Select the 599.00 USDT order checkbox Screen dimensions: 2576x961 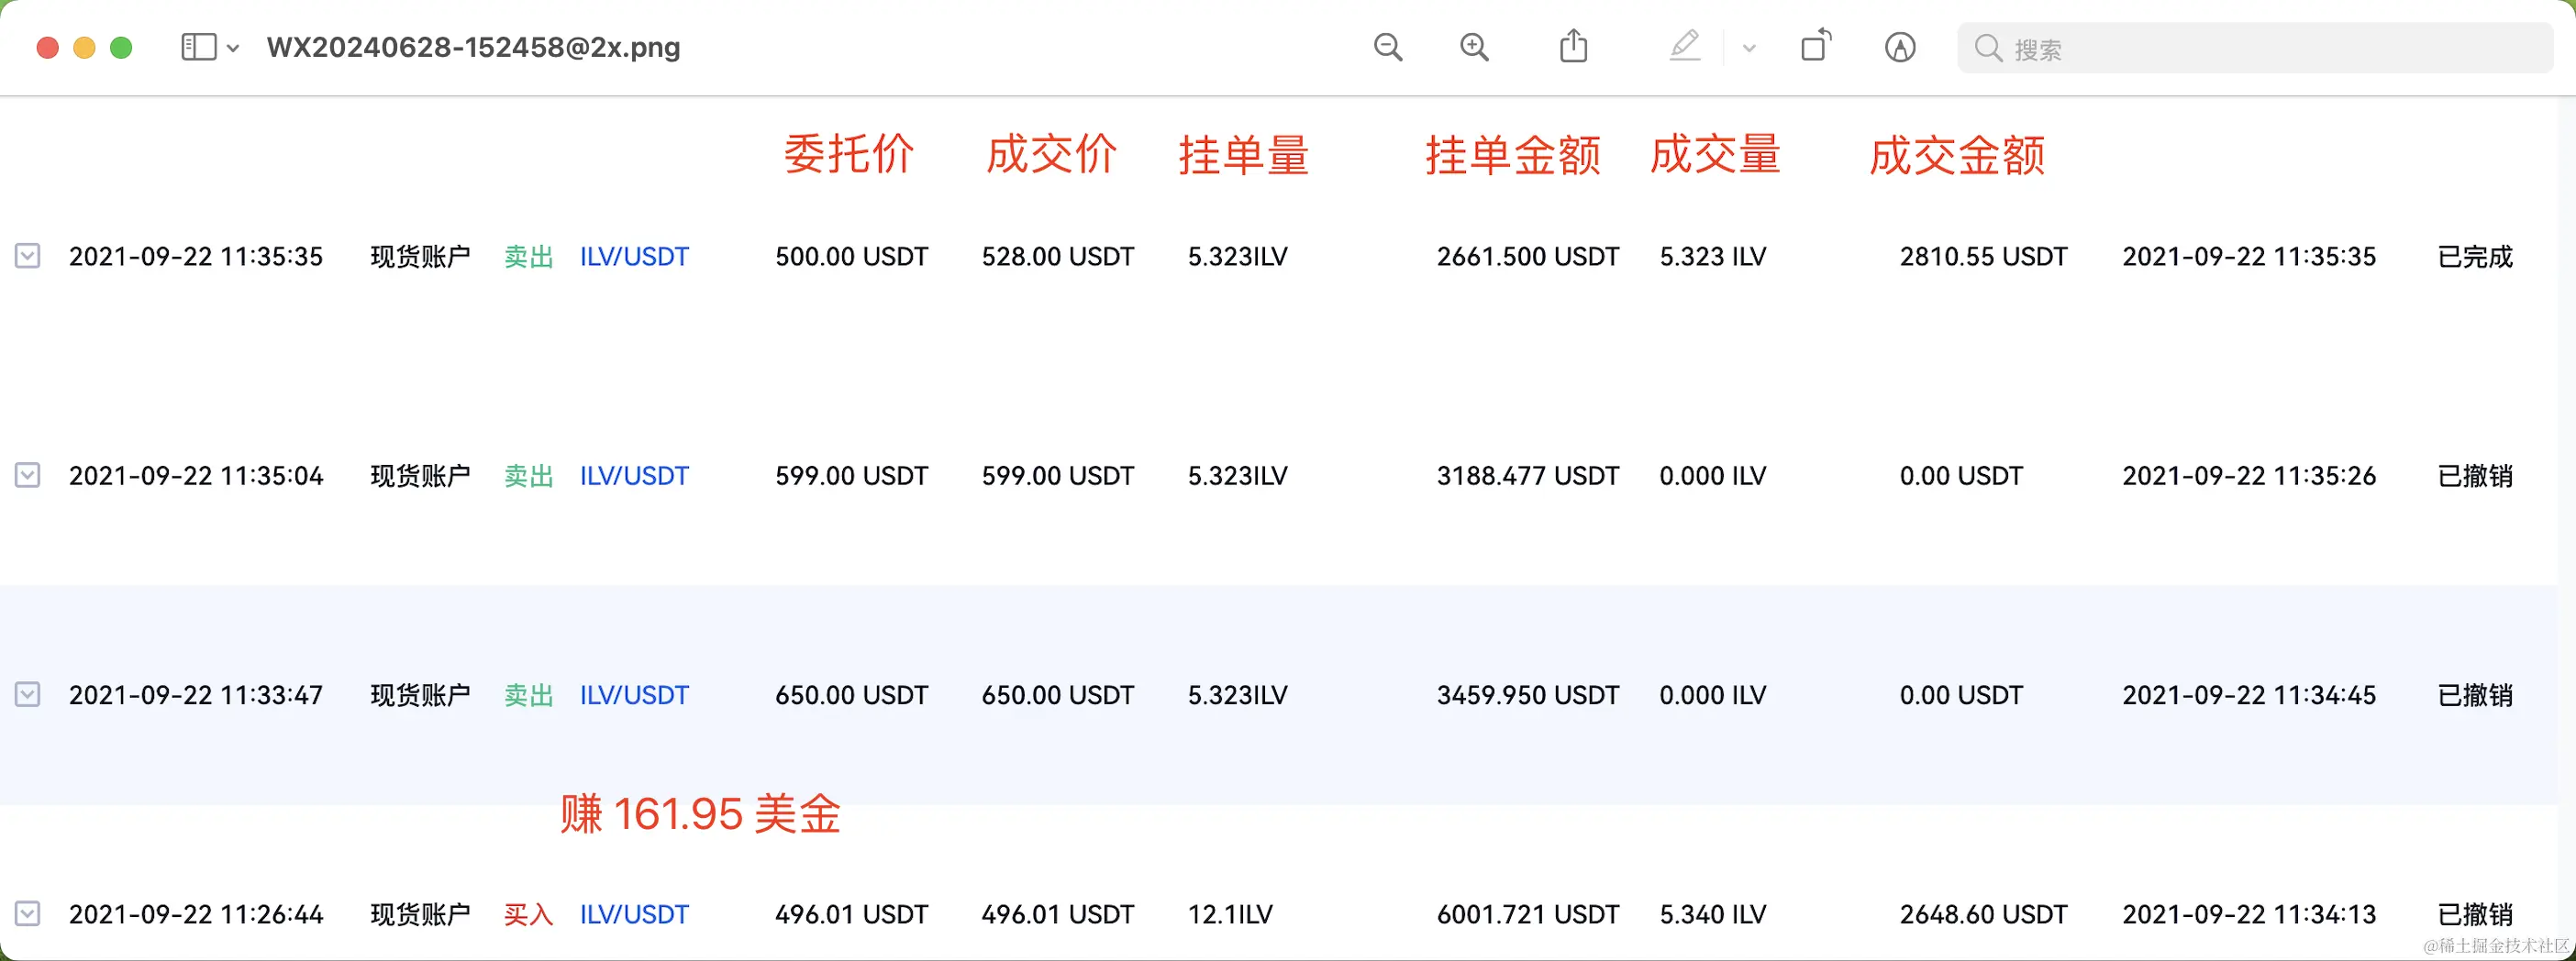point(27,475)
